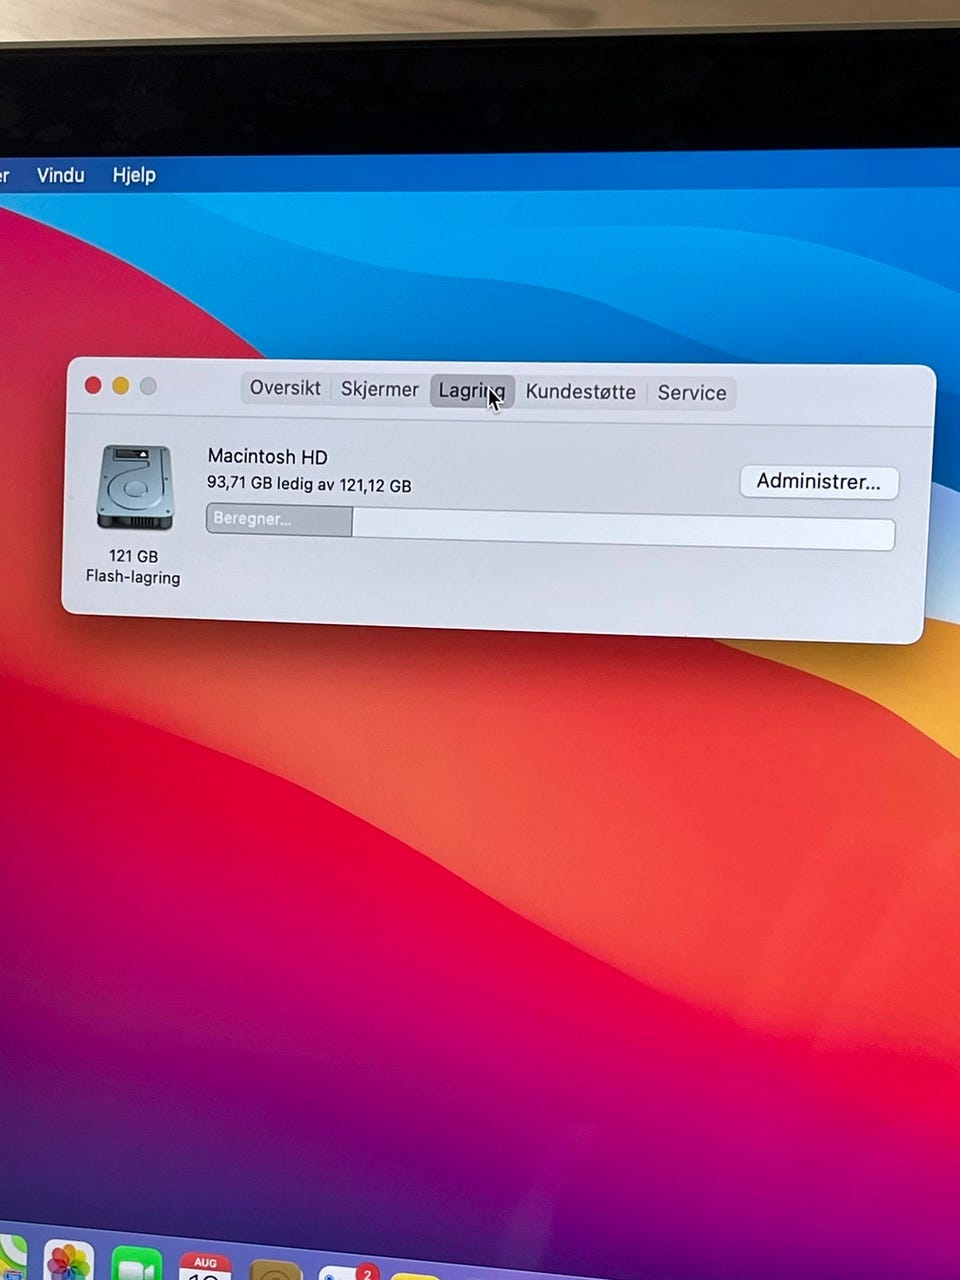Viewport: 960px width, 1280px height.
Task: Switch to the Skjermer tab
Action: [379, 389]
